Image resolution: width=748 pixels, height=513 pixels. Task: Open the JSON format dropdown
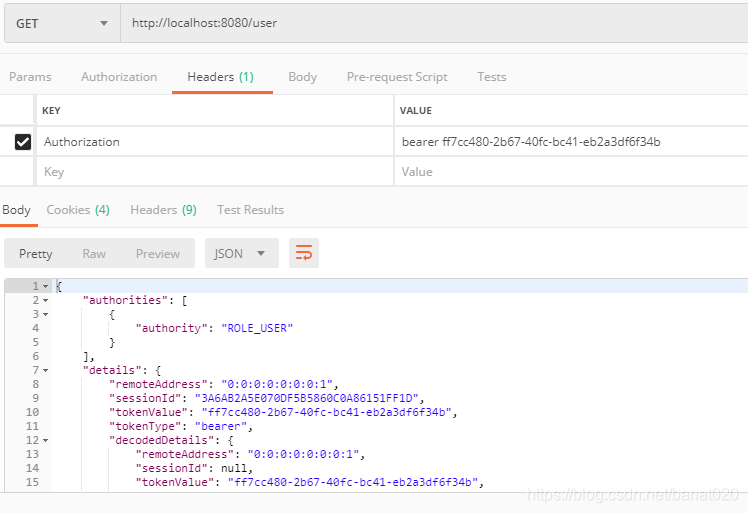click(241, 253)
